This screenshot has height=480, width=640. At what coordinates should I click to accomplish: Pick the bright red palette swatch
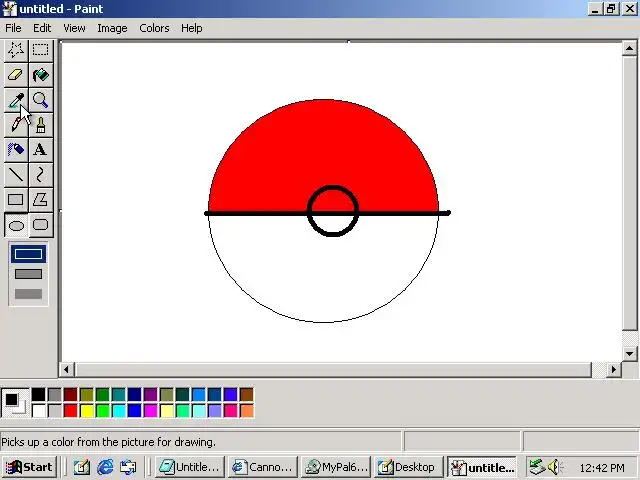click(x=71, y=411)
